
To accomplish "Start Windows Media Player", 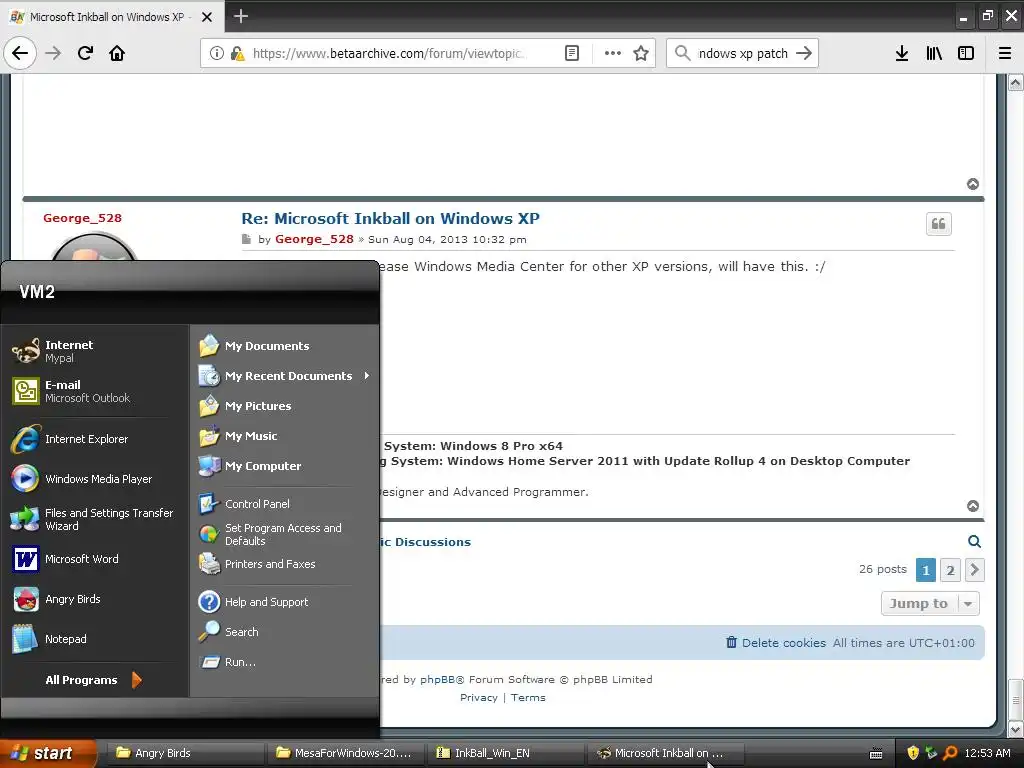I will coord(95,479).
